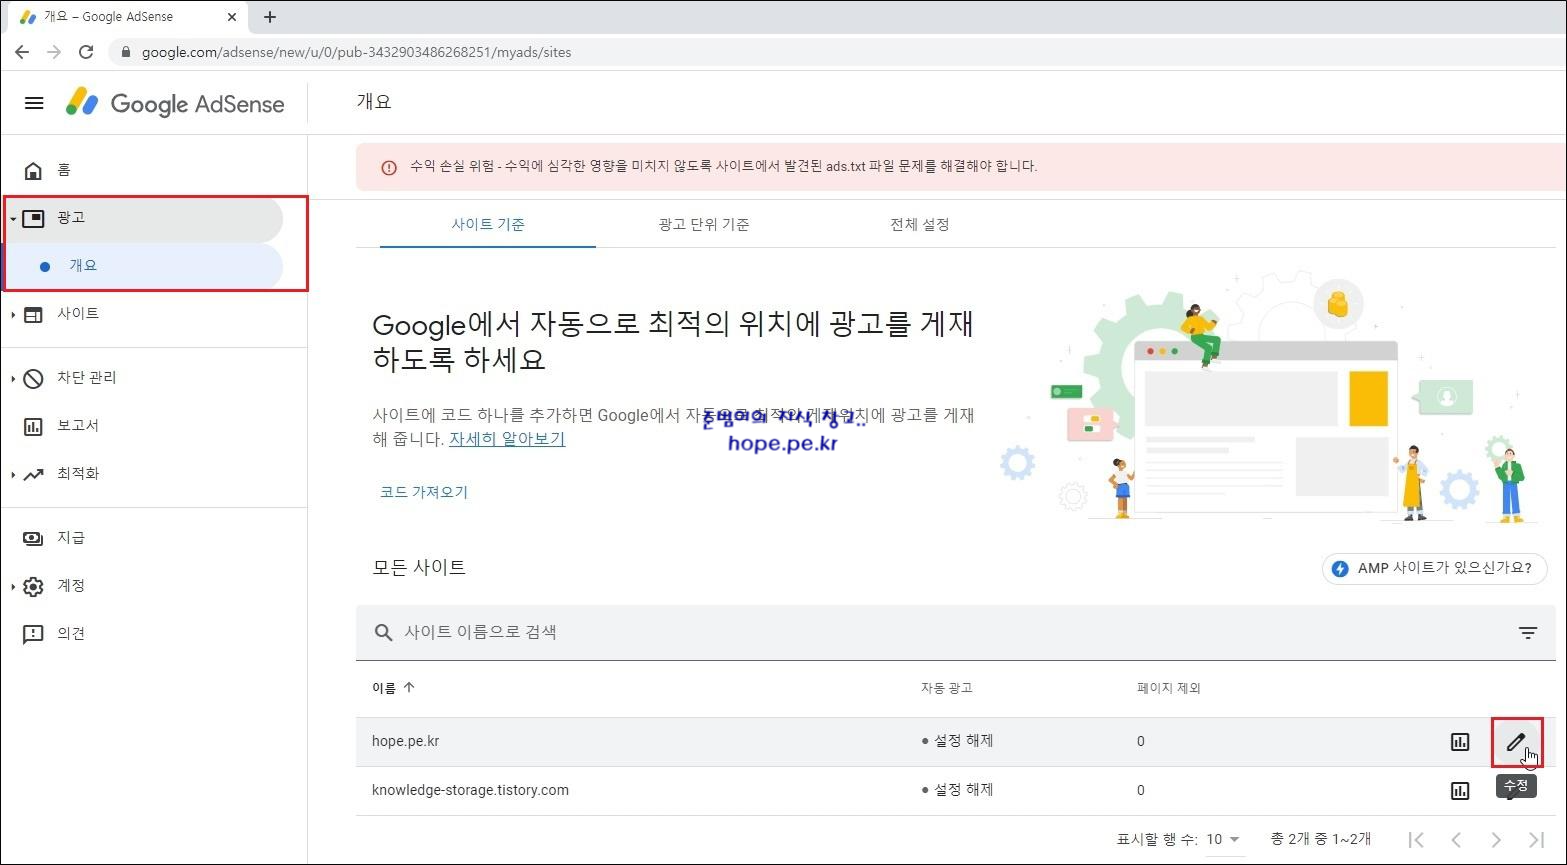Select the 광고 ads sidebar item
Viewport: 1567px width, 865px height.
142,218
